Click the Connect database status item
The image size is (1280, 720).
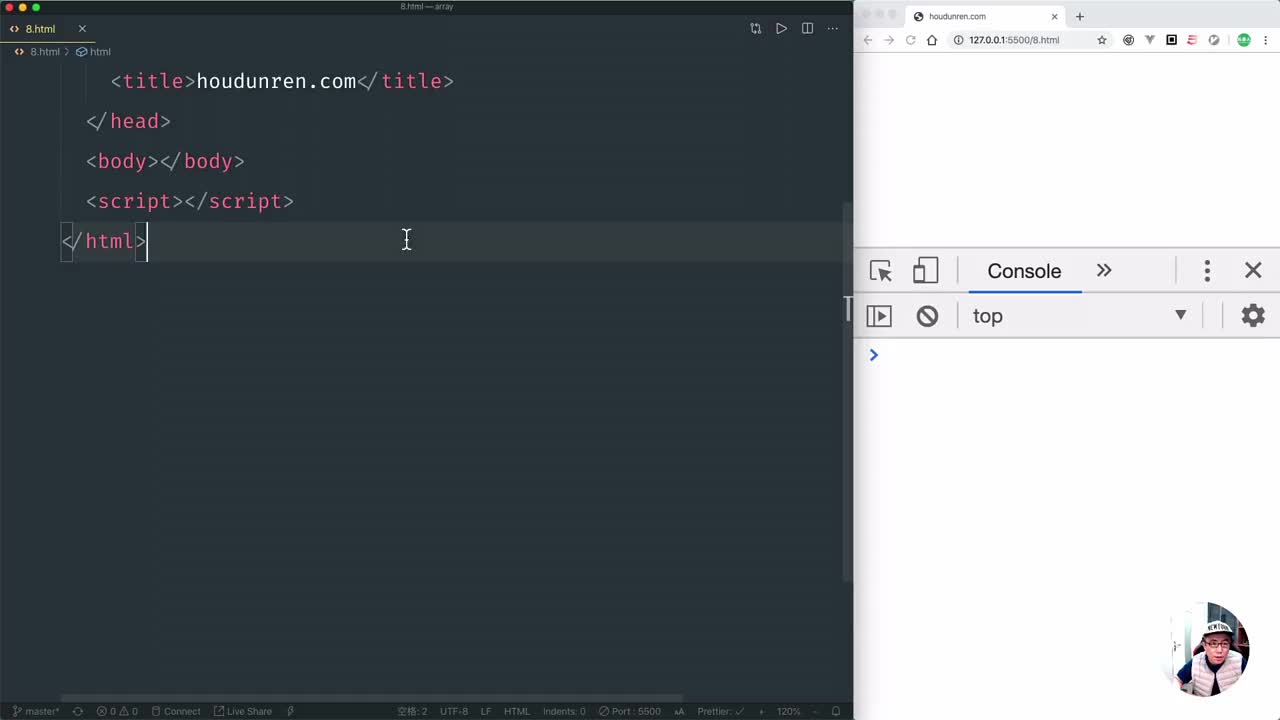click(175, 711)
